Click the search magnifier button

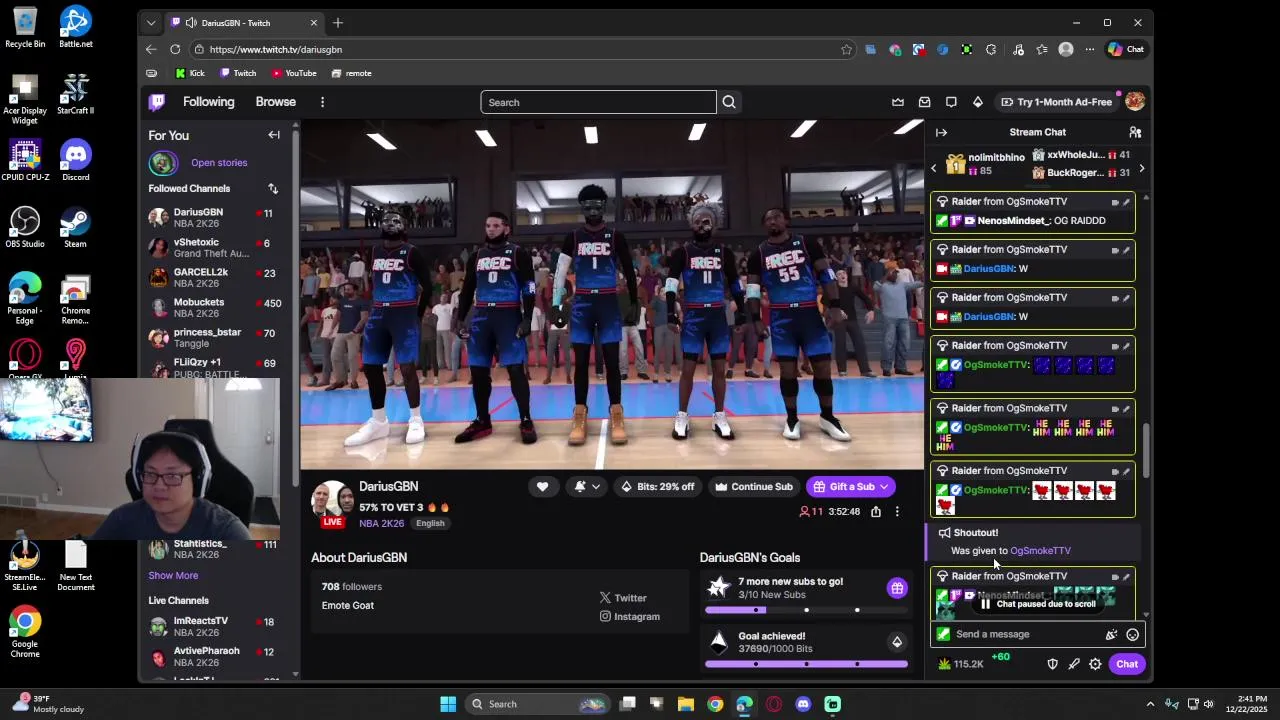[729, 102]
